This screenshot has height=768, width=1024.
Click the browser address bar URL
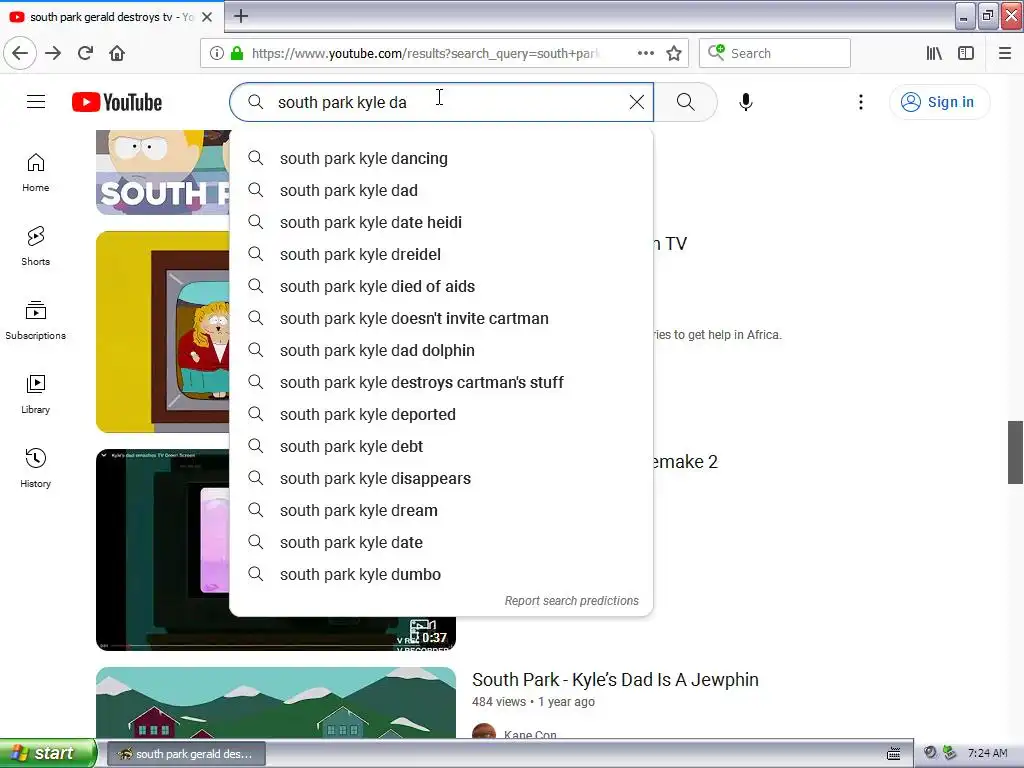424,53
